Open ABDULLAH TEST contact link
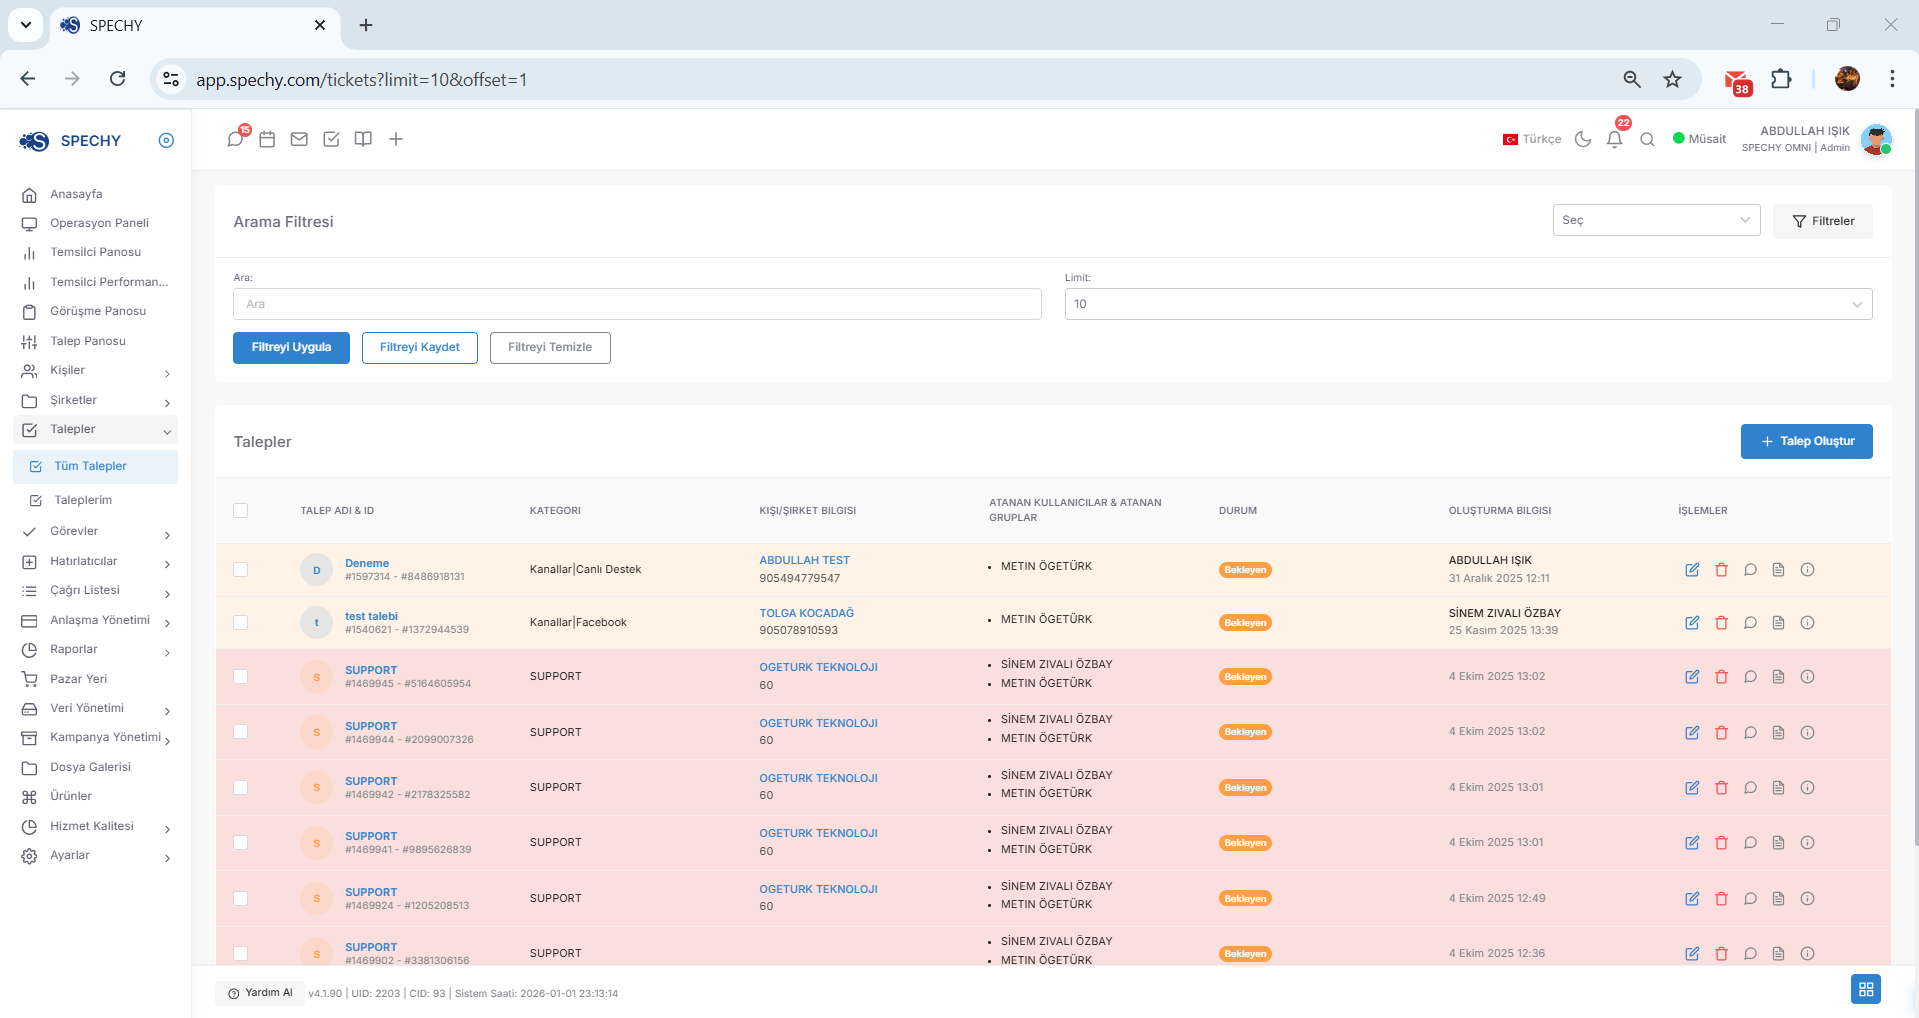Viewport: 1919px width, 1018px height. click(804, 560)
